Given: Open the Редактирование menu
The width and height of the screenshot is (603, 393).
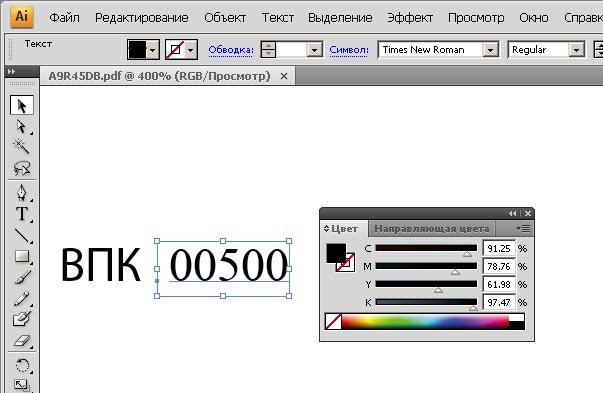Looking at the screenshot, I should [x=142, y=18].
